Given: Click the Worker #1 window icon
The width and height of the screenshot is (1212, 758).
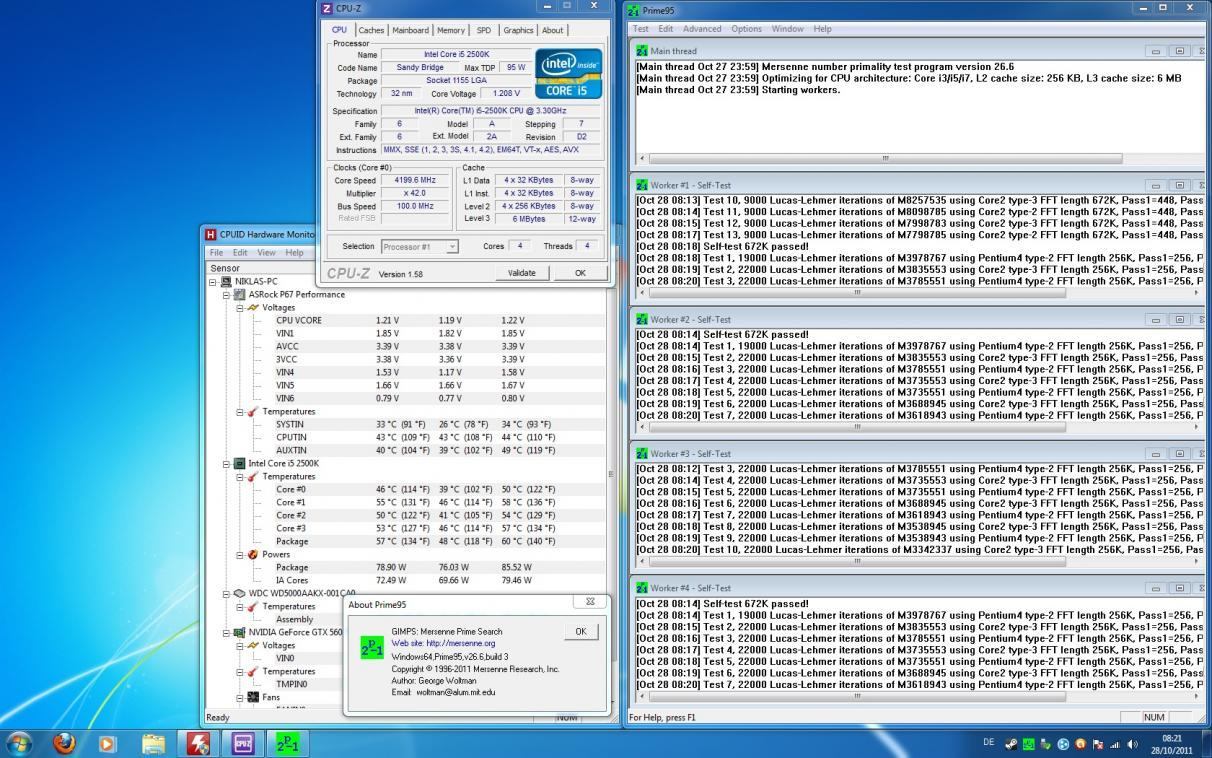Looking at the screenshot, I should pyautogui.click(x=642, y=185).
